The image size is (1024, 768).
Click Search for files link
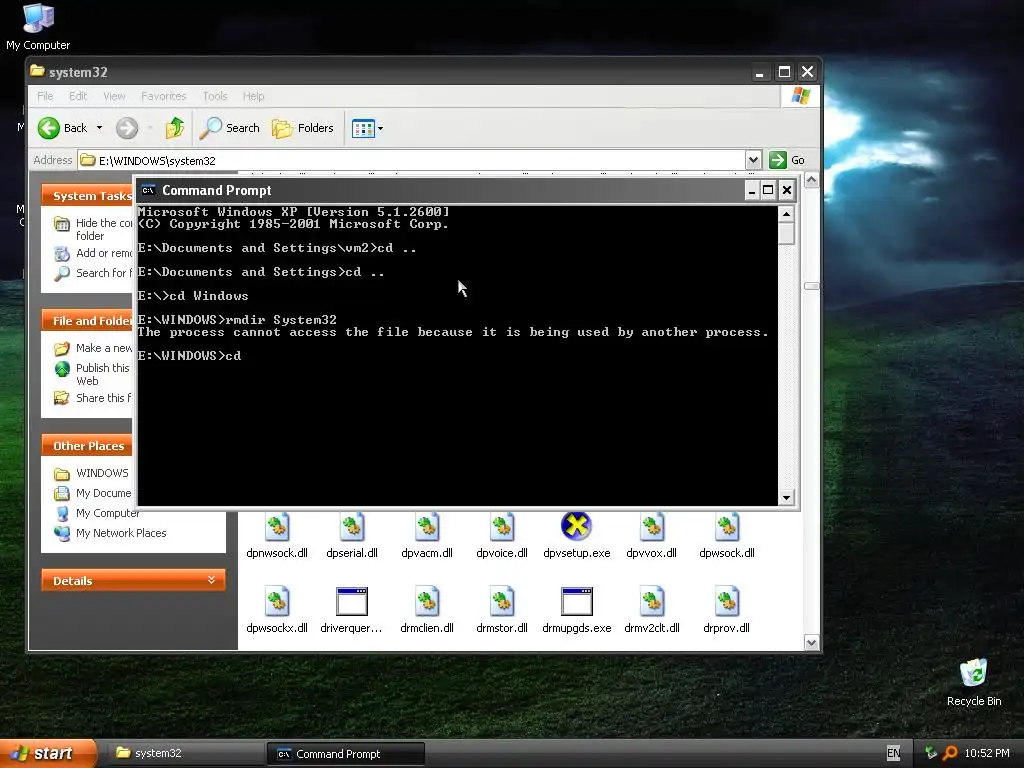103,273
